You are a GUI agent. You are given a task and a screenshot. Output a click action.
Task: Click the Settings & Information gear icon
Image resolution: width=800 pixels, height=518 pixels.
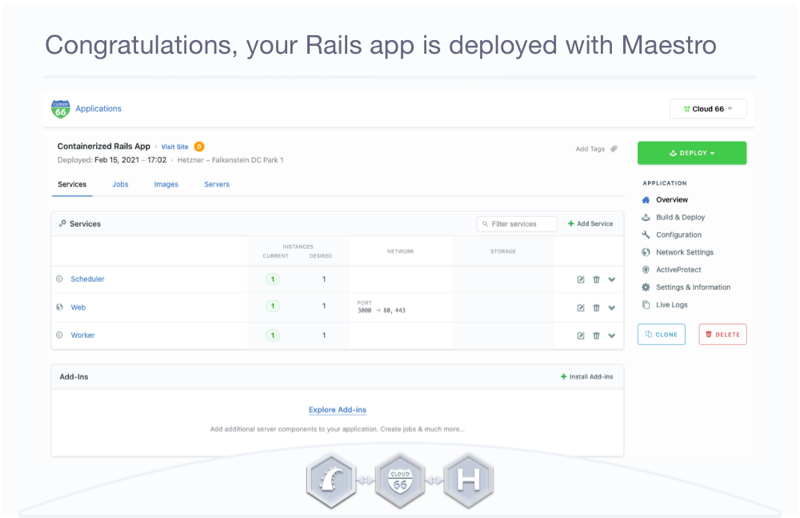coord(646,287)
